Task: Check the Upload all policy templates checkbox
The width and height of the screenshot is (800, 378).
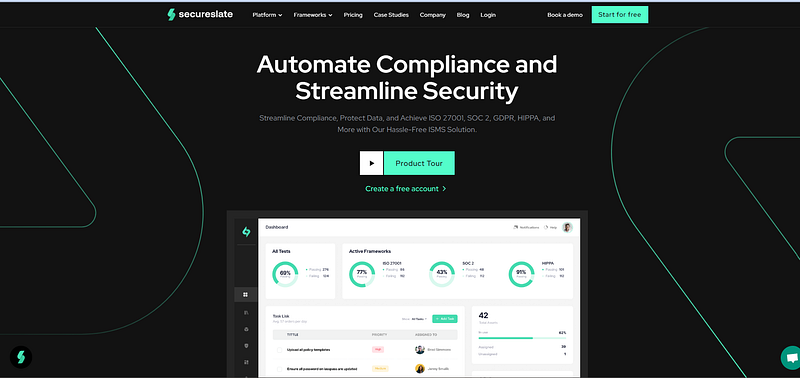Action: click(x=279, y=350)
